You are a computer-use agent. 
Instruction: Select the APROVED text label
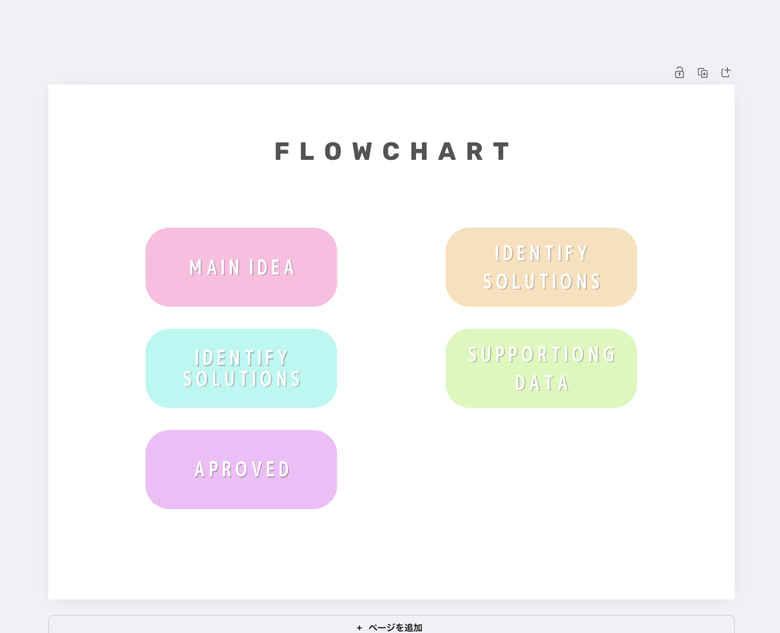click(242, 469)
